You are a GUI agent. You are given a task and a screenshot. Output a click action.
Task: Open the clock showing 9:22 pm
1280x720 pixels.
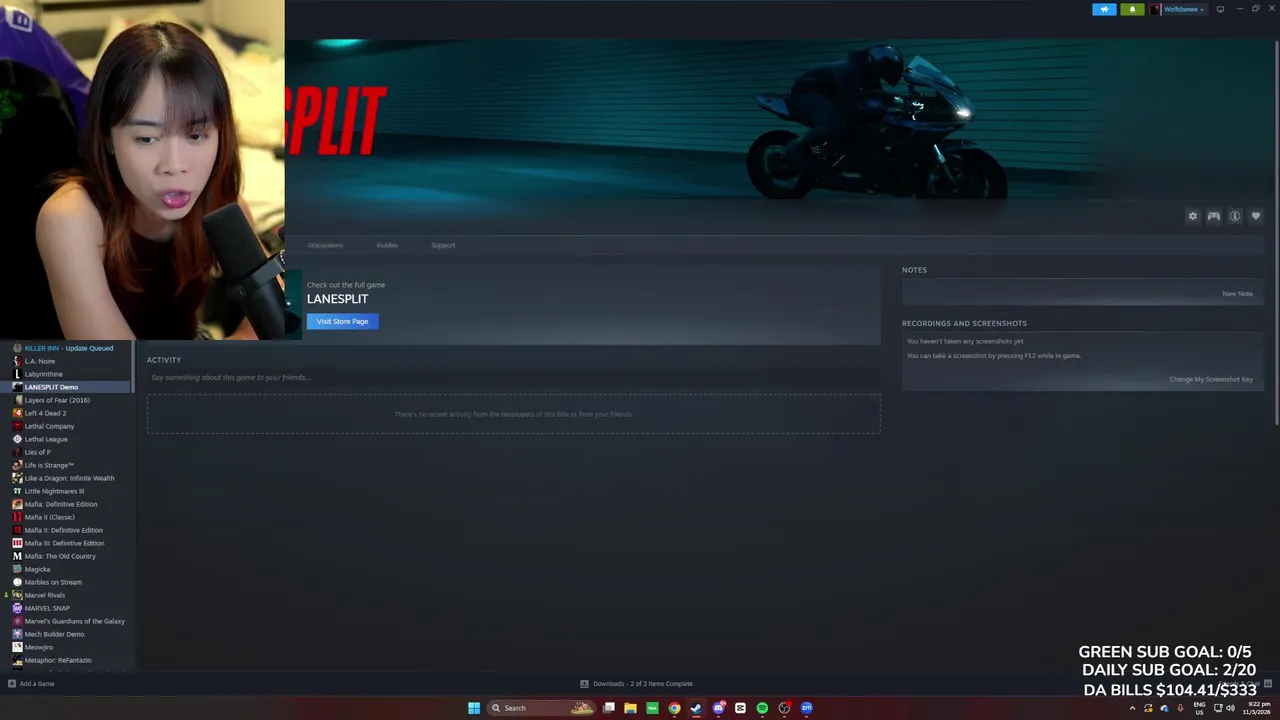coord(1256,708)
